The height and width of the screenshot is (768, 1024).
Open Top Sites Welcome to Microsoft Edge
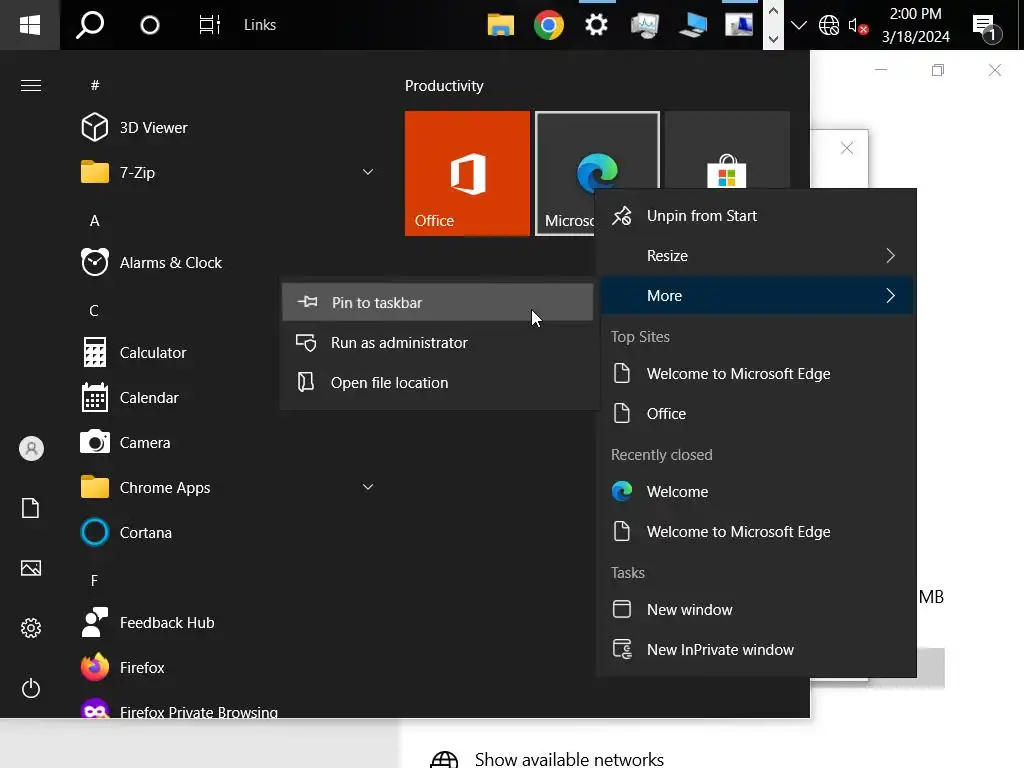[x=756, y=374]
